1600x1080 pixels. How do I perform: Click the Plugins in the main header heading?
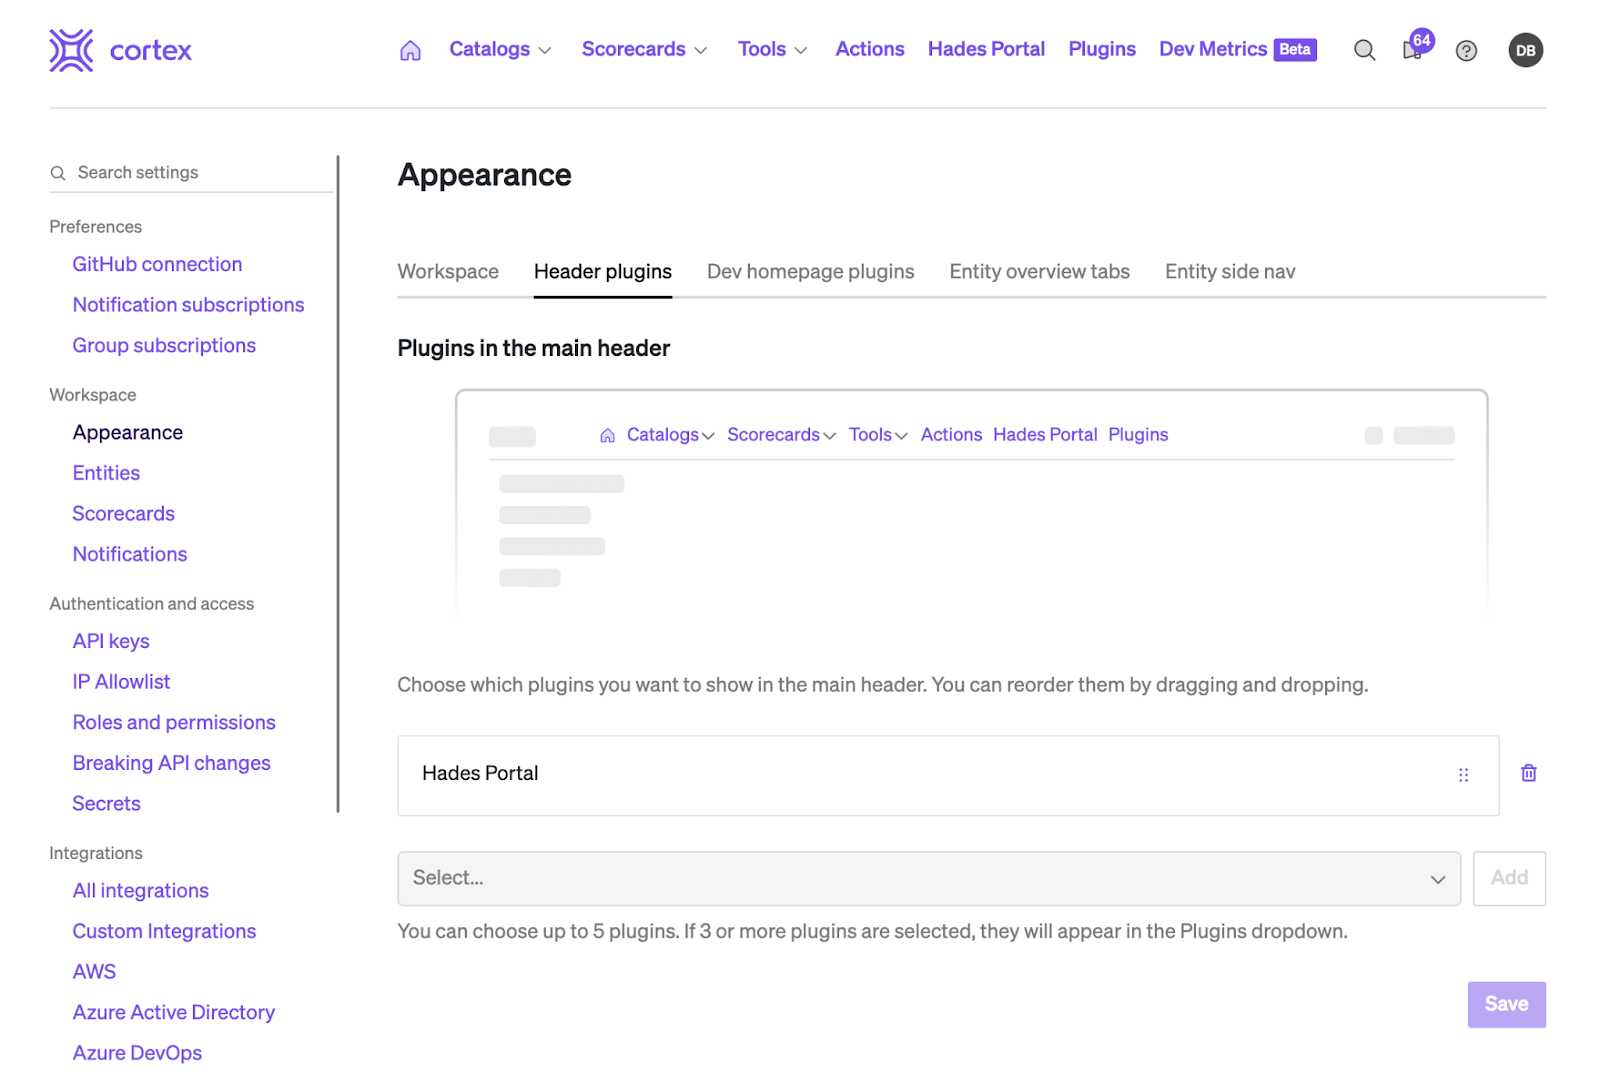534,348
